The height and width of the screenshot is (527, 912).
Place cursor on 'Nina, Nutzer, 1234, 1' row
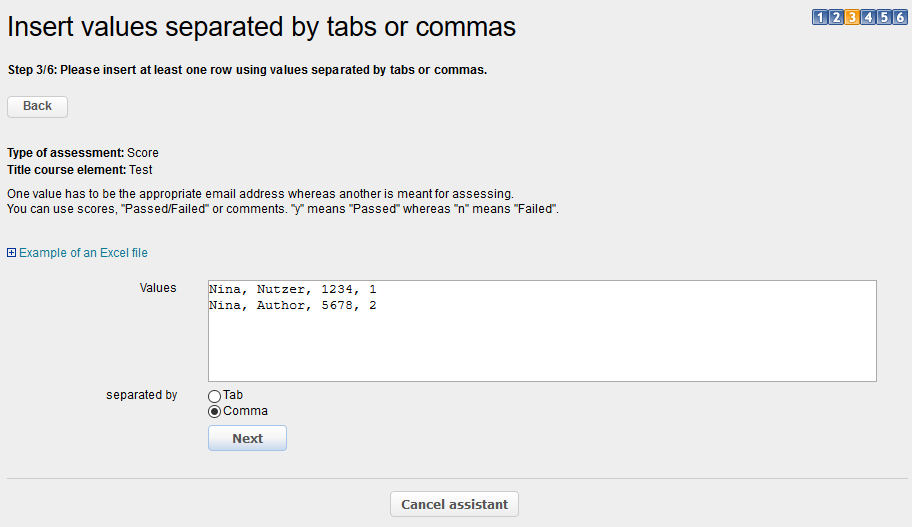(x=292, y=289)
